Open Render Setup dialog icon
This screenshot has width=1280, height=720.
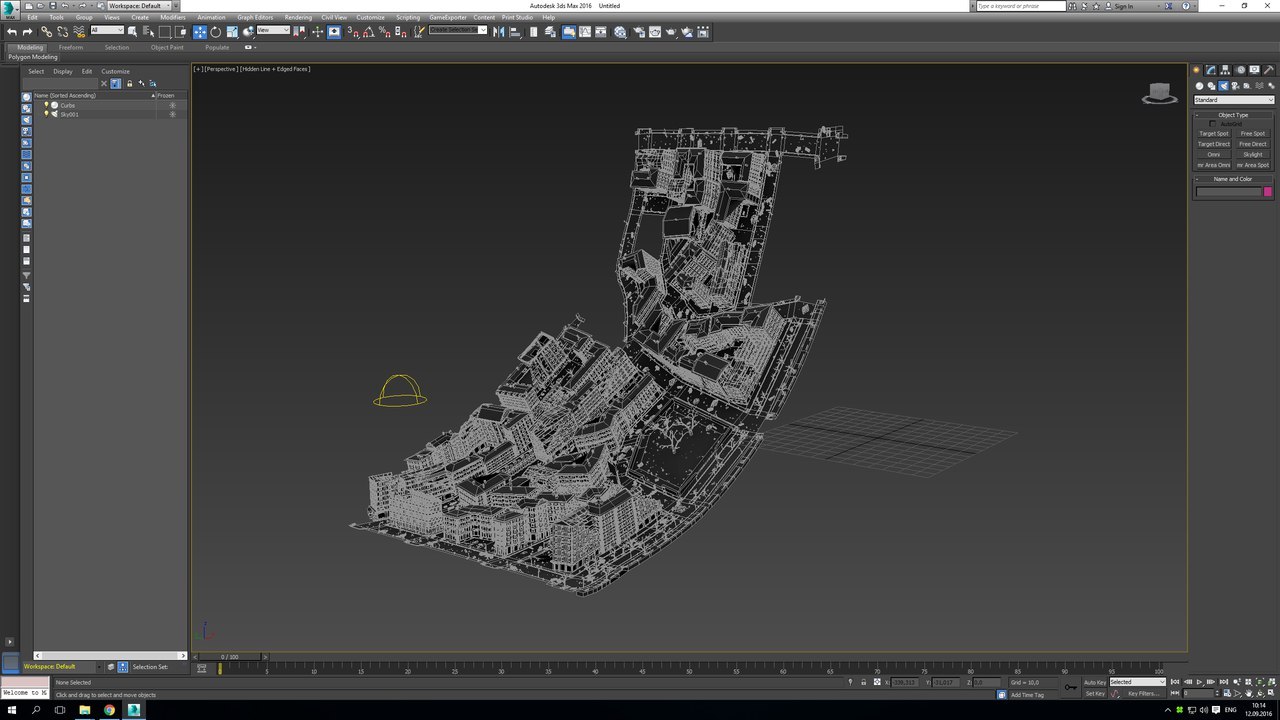coord(638,32)
